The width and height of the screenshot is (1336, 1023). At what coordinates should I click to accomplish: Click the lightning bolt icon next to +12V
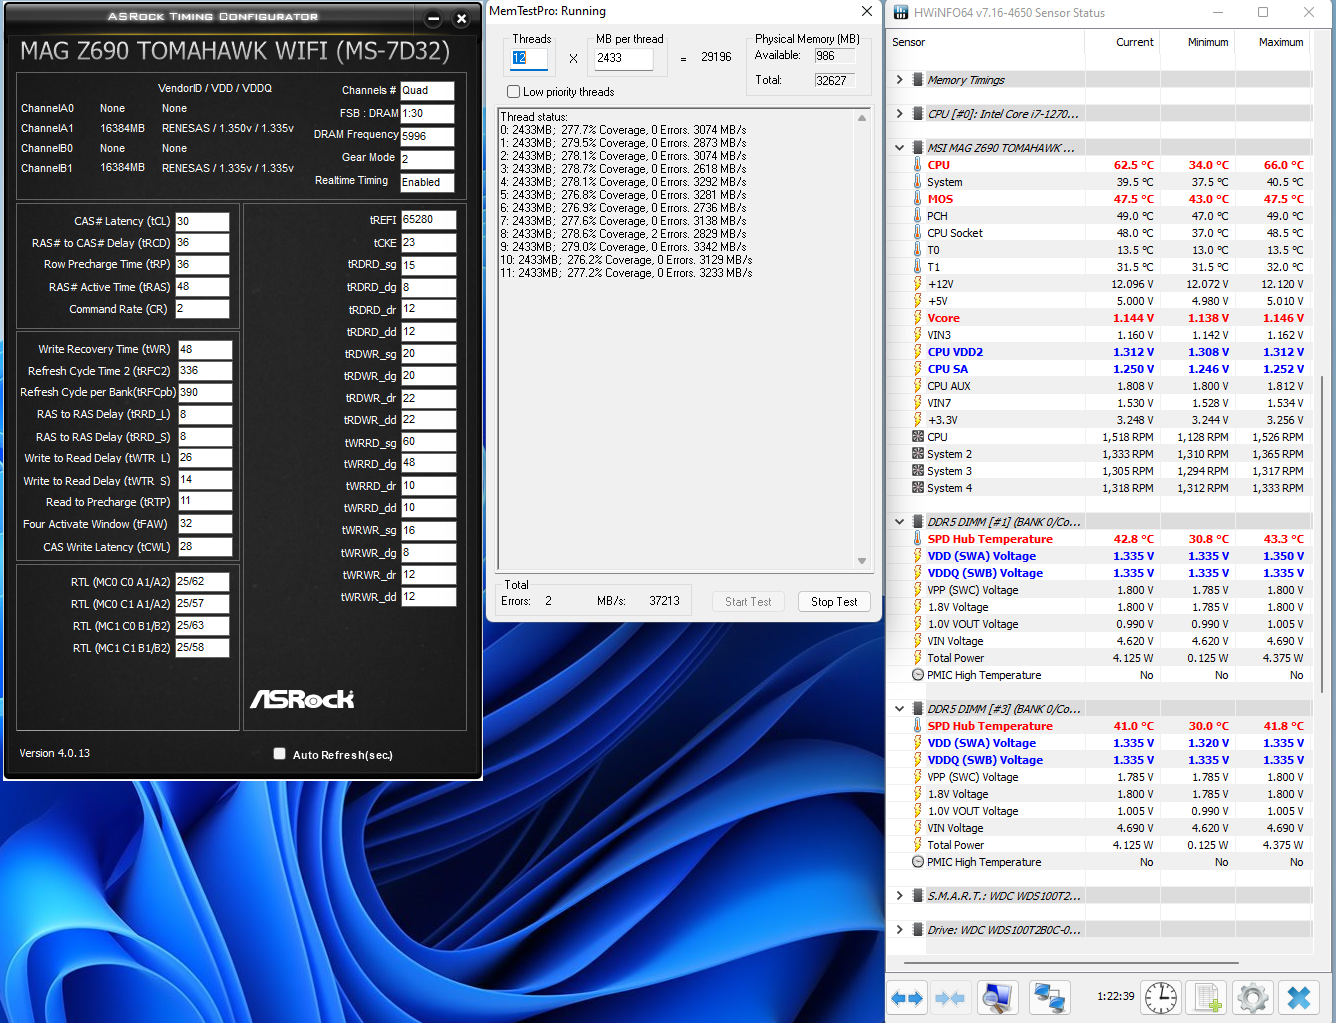tap(917, 284)
